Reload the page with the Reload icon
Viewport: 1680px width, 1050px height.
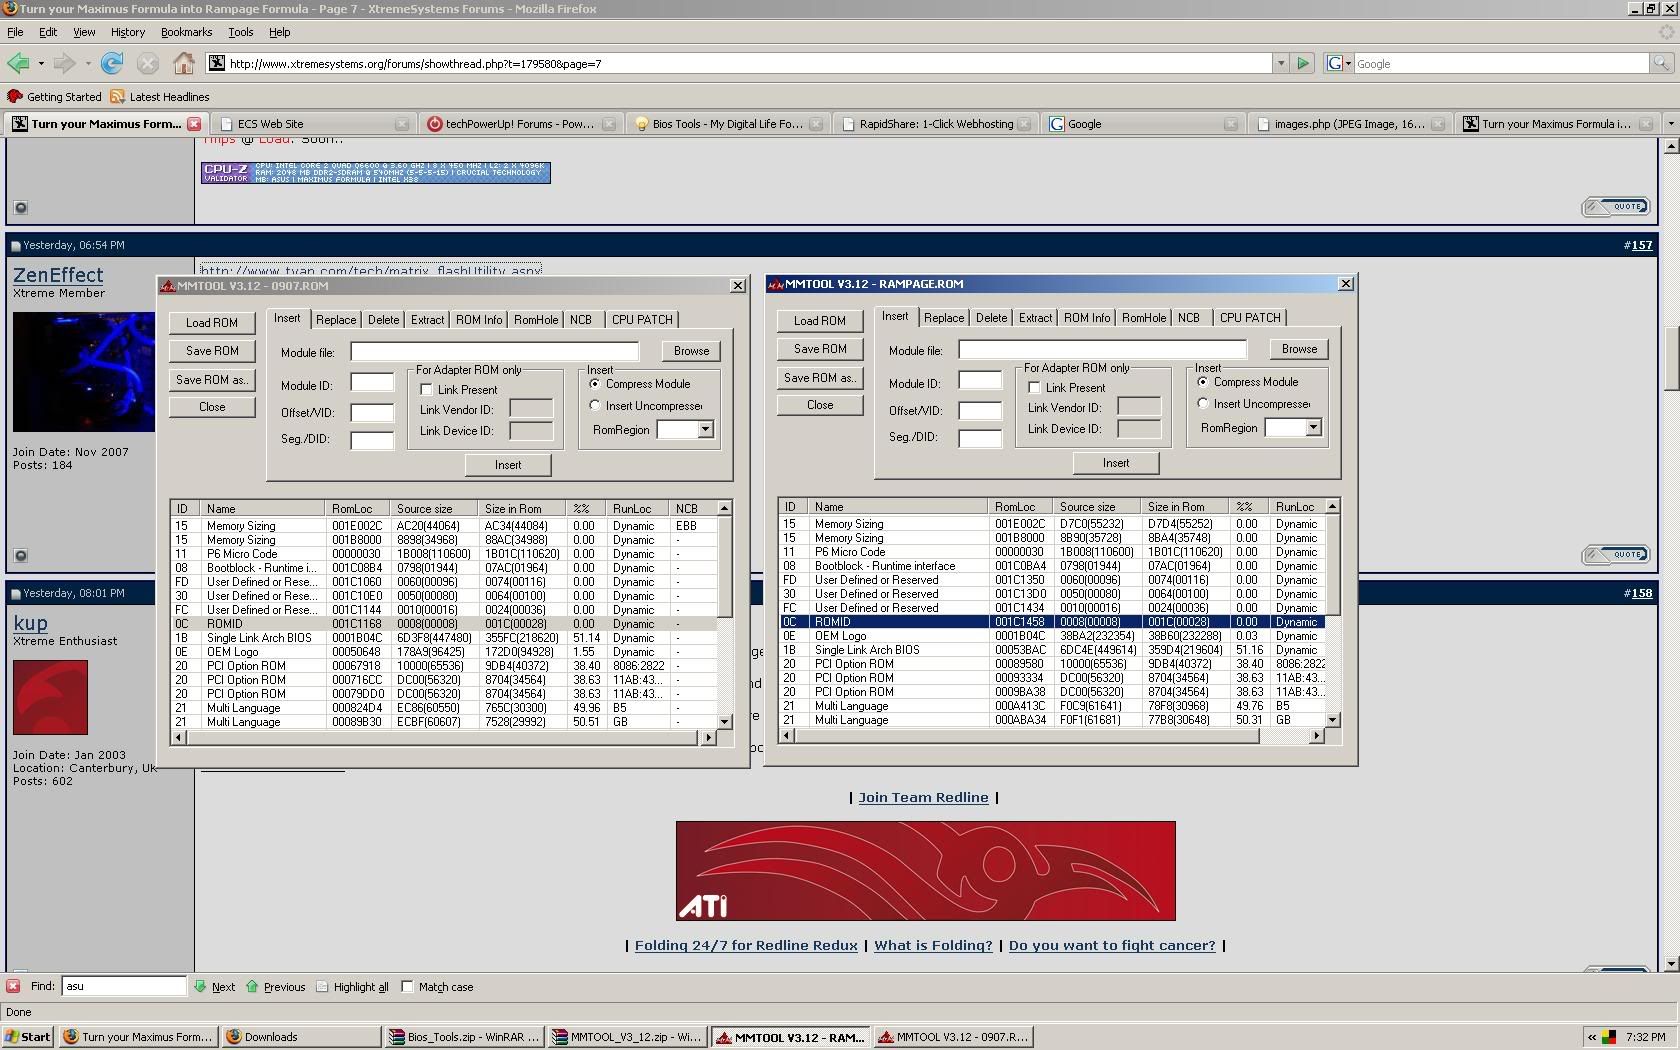[112, 63]
